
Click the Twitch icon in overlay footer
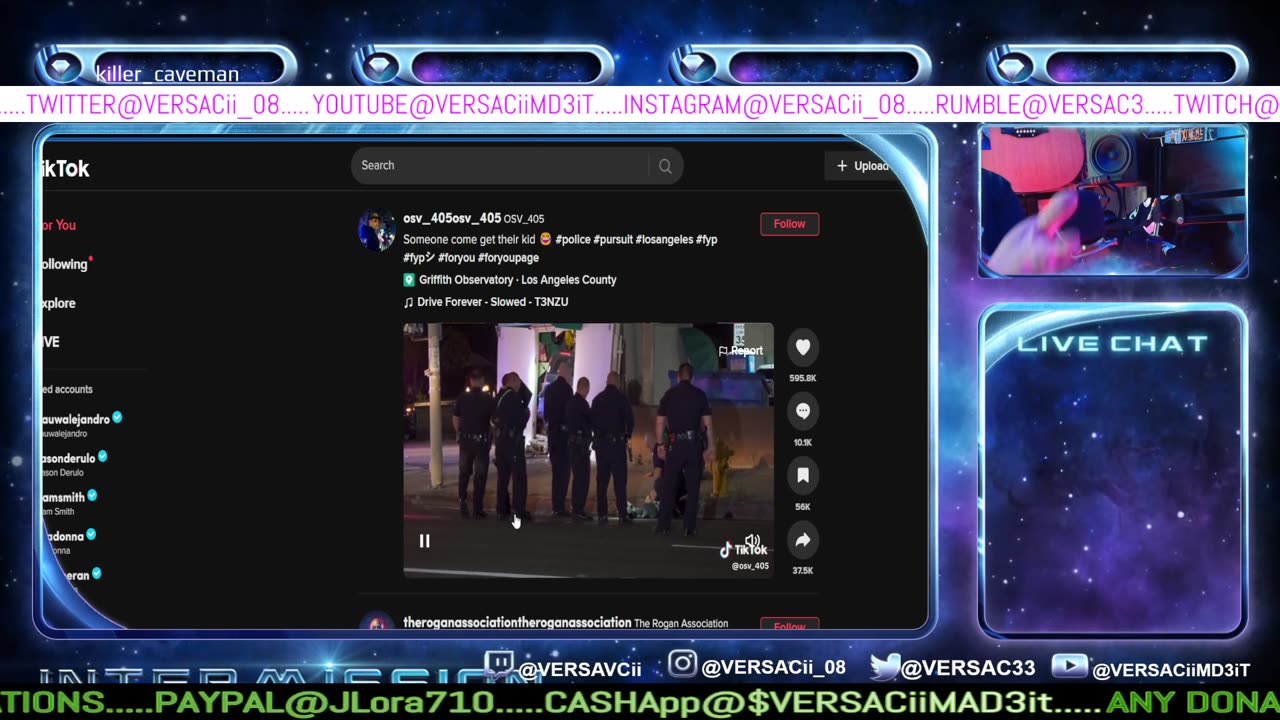pos(498,665)
